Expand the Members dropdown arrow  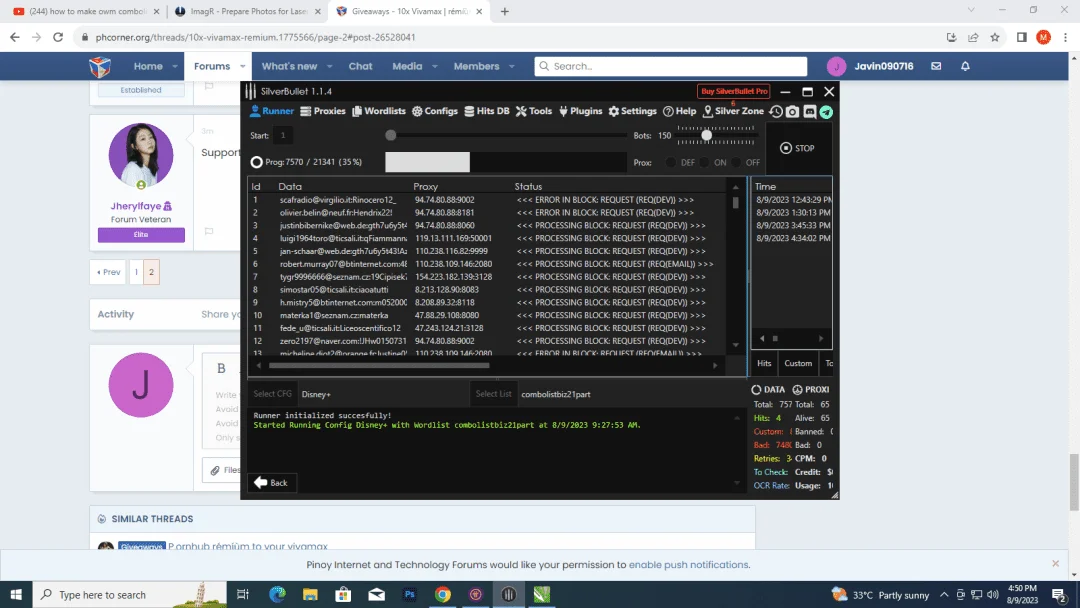[x=512, y=67]
